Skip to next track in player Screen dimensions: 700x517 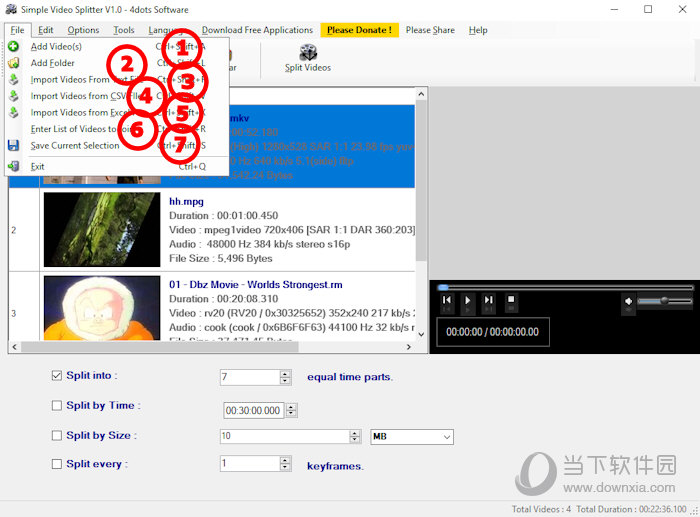(489, 300)
